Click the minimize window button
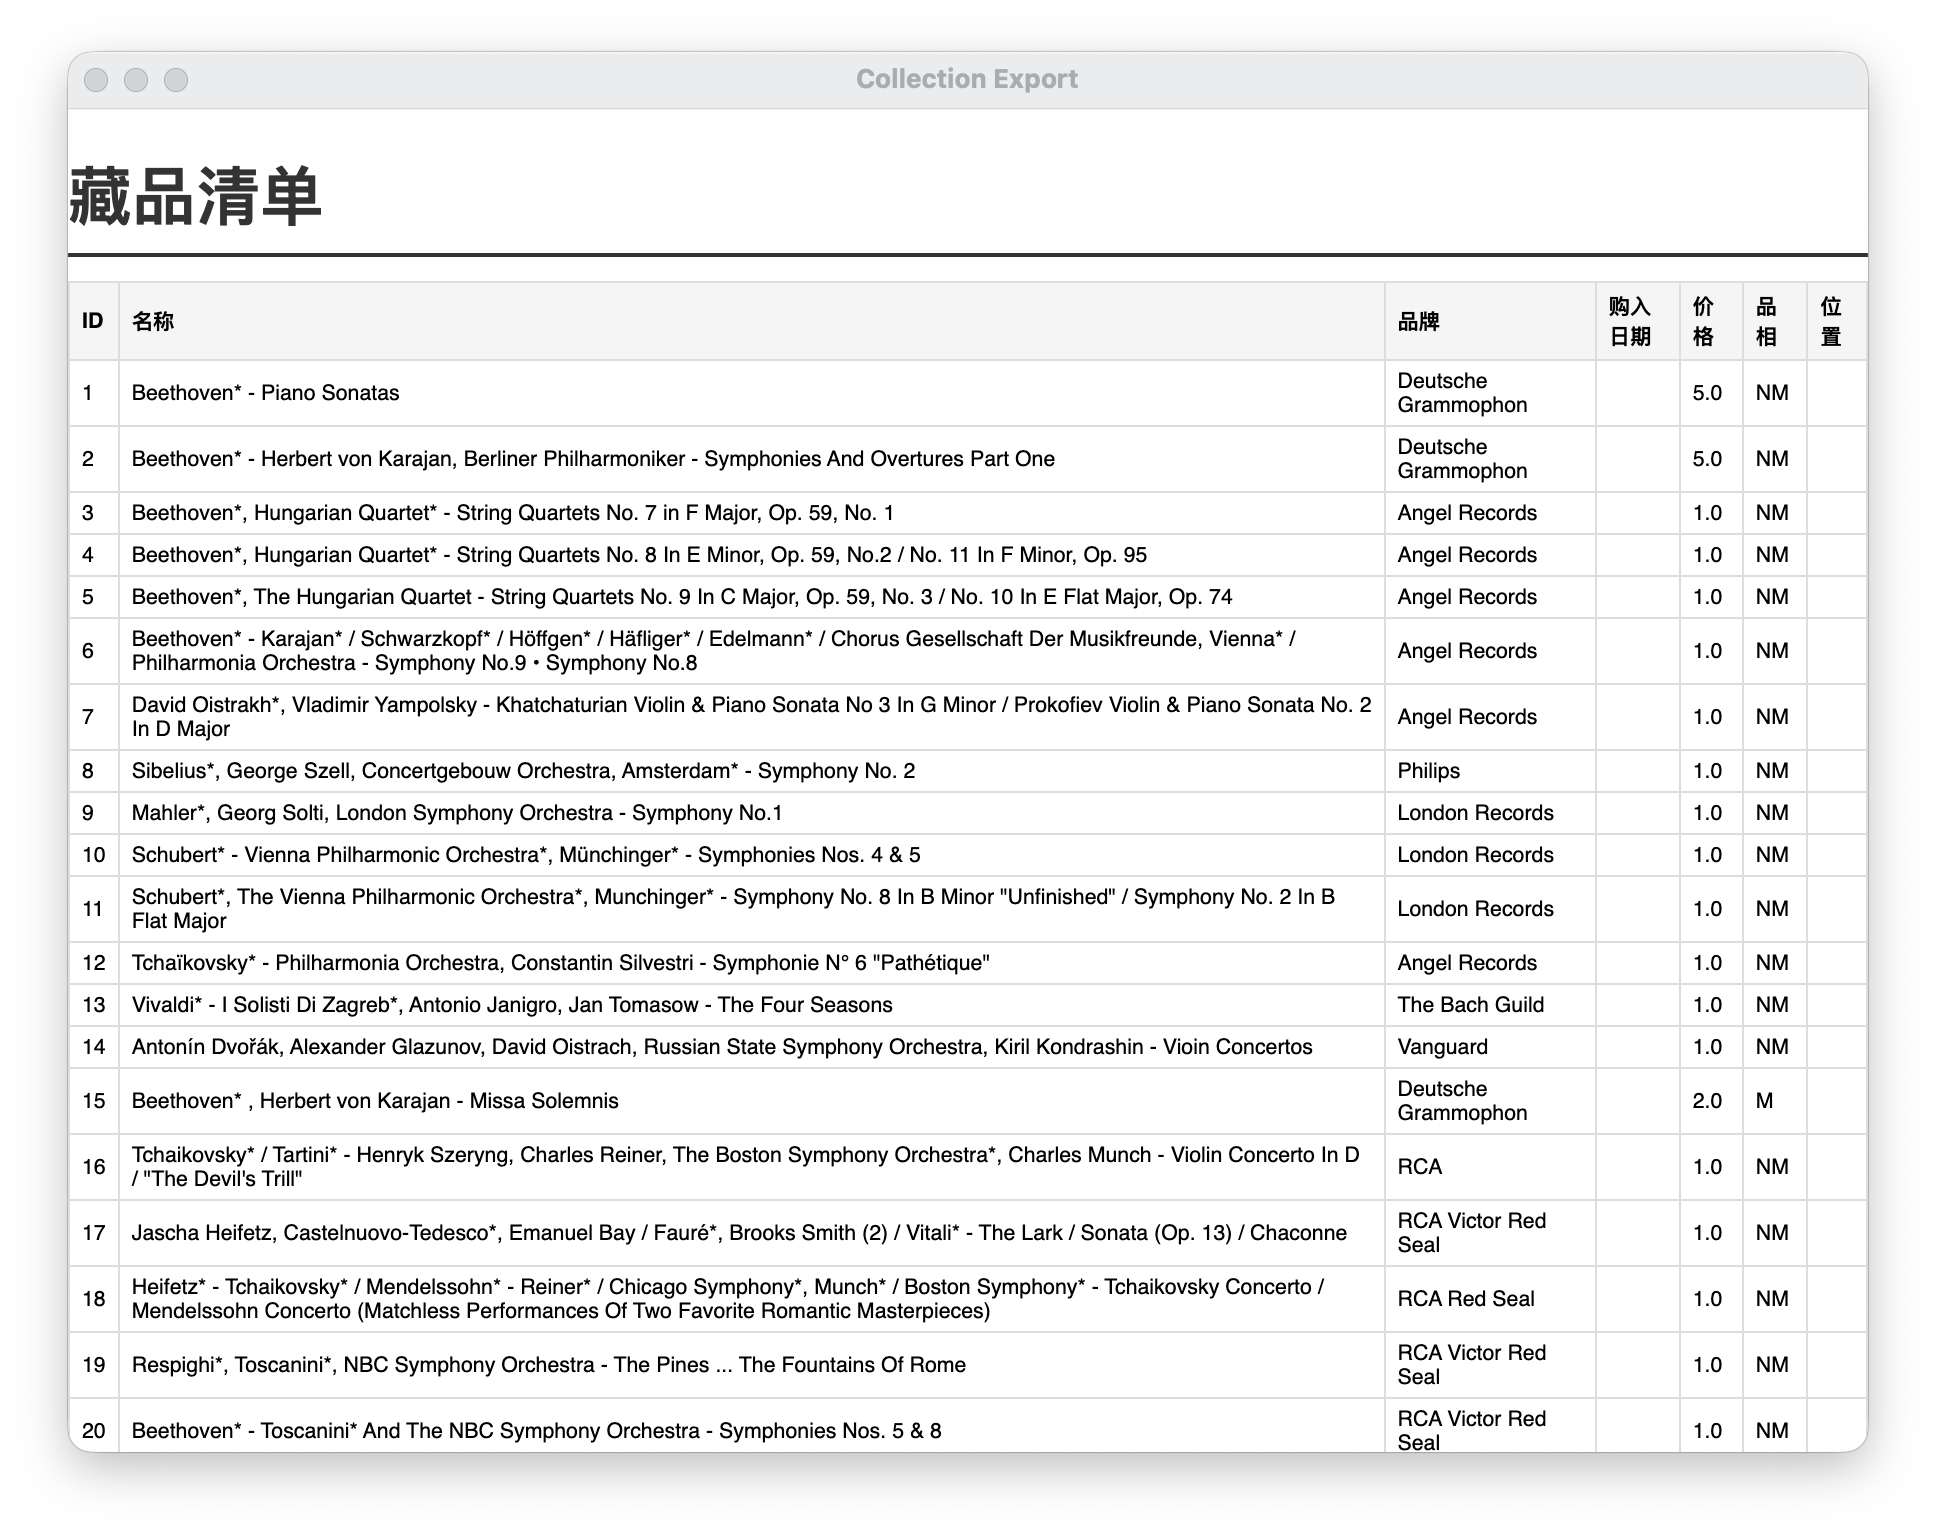Viewport: 1936px width, 1536px height. pyautogui.click(x=136, y=80)
